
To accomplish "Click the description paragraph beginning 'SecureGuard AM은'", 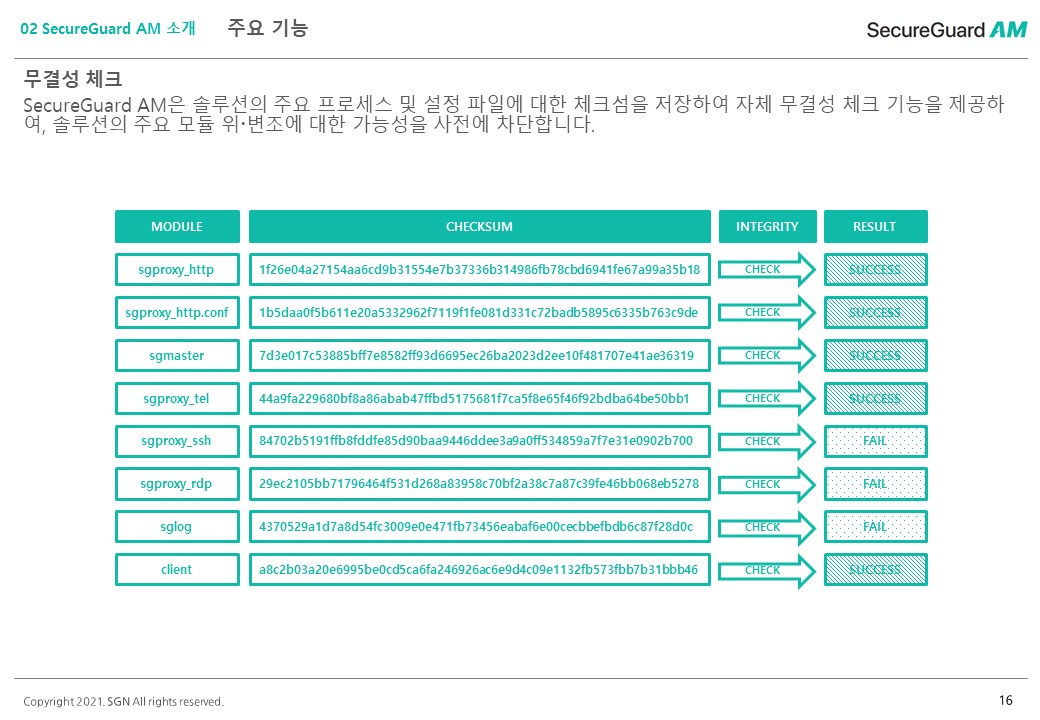I will click(514, 113).
